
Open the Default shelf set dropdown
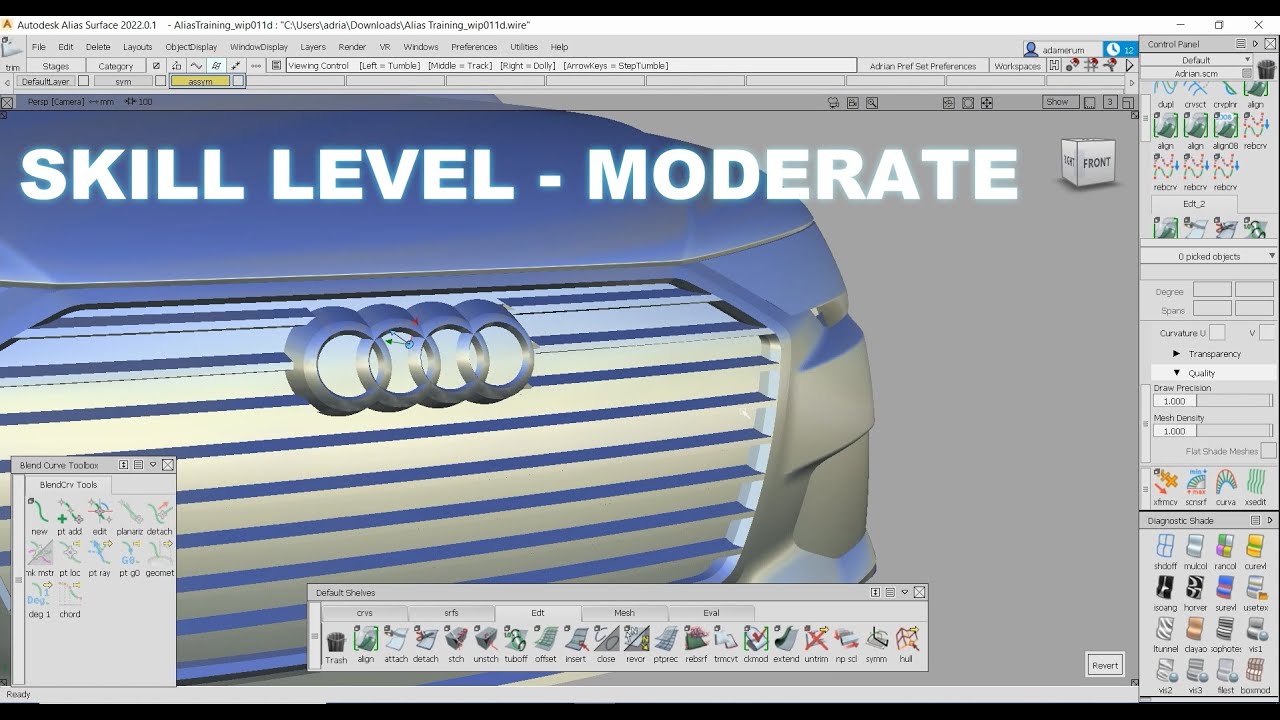tap(1197, 60)
